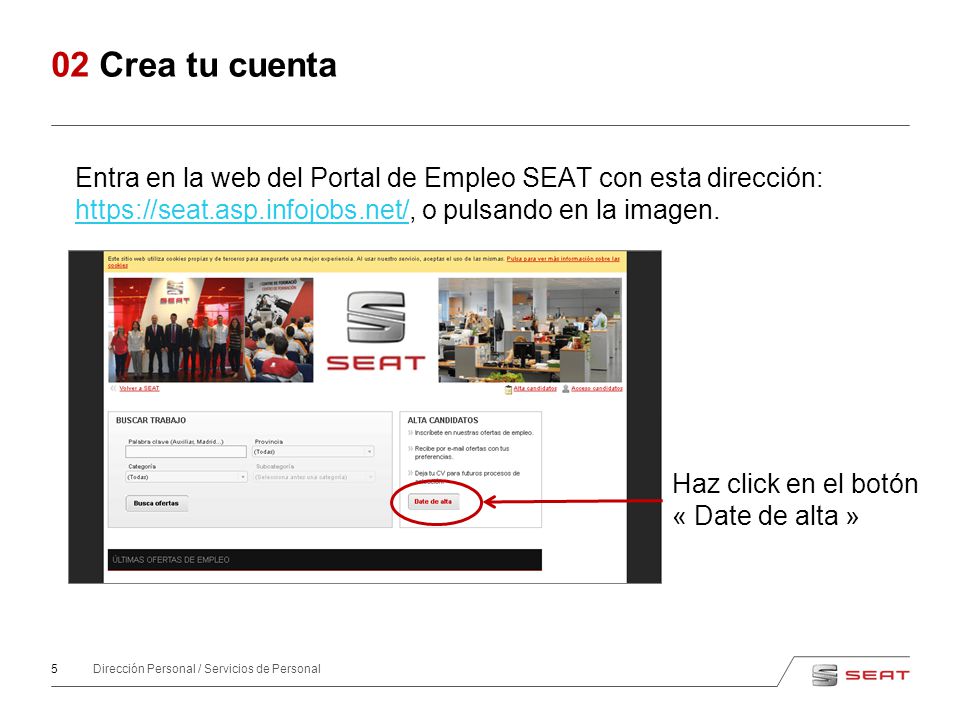Click the clipboard icon beside Alta candidatos
960x720 pixels.
point(508,389)
